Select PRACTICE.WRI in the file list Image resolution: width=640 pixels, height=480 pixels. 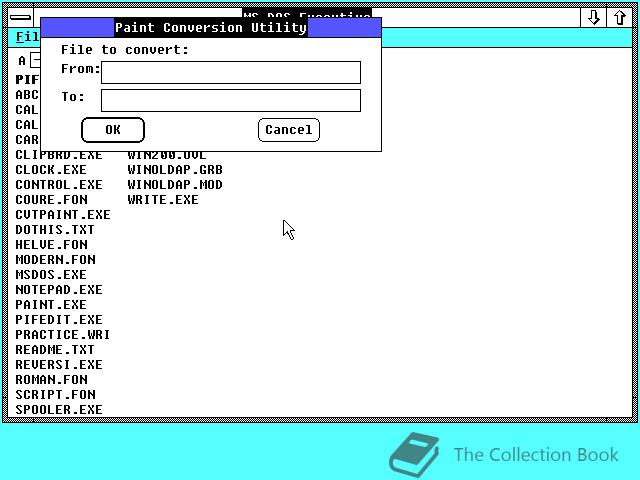click(63, 335)
